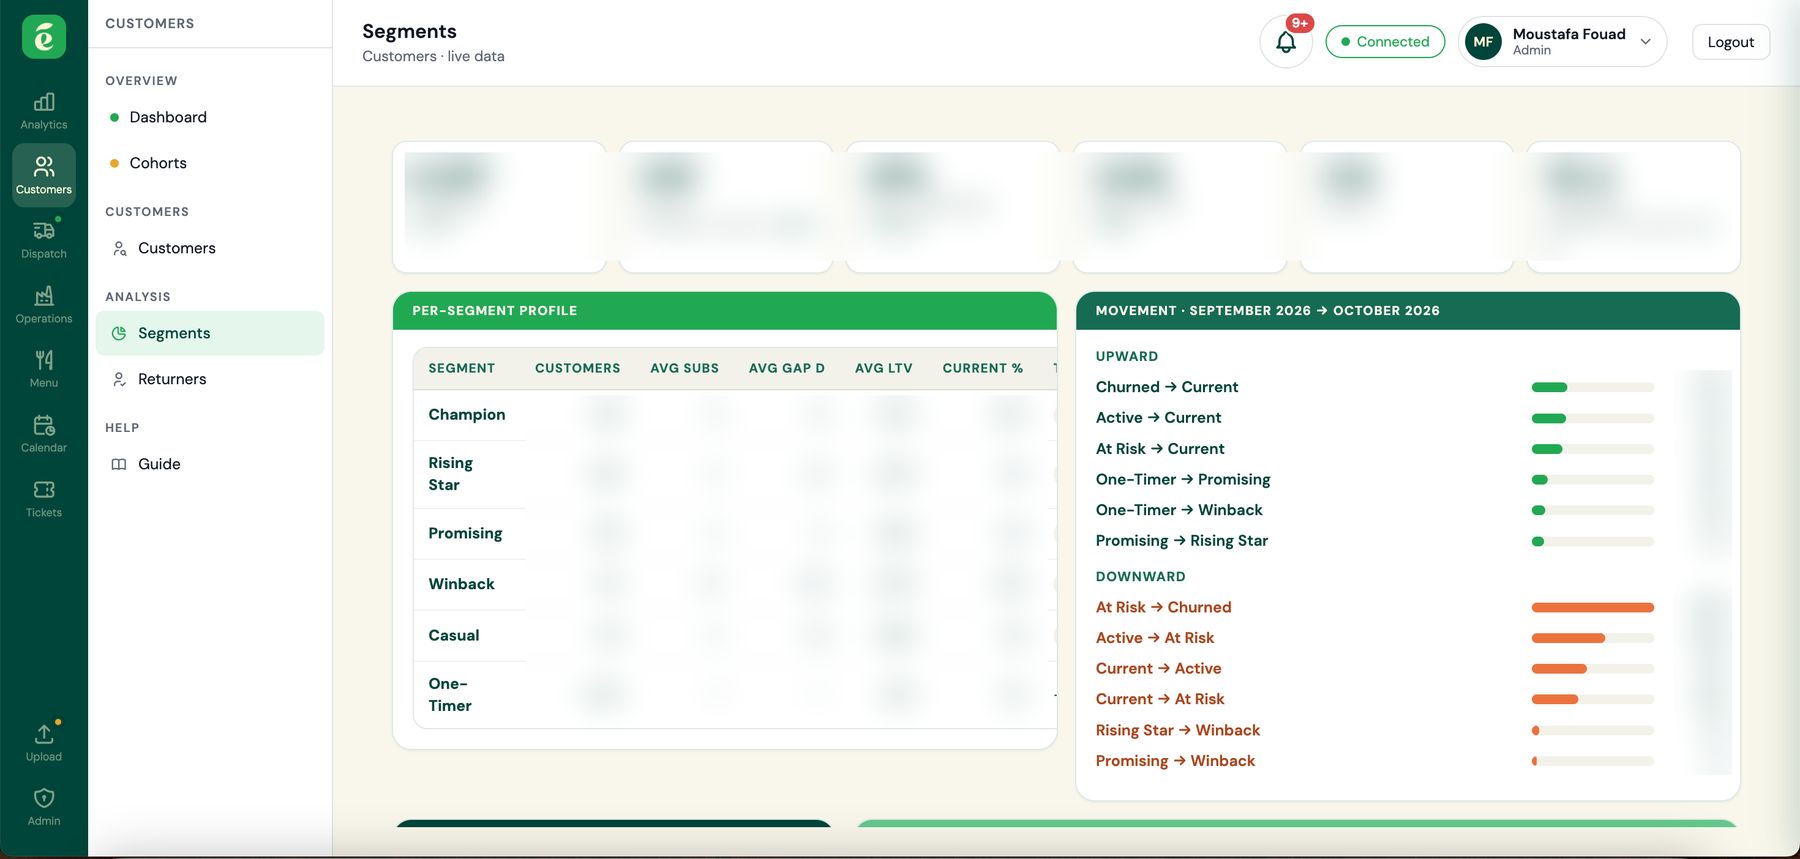Open the Menu fork-and-knife icon
Screen dimensions: 1800x859
coord(44,369)
